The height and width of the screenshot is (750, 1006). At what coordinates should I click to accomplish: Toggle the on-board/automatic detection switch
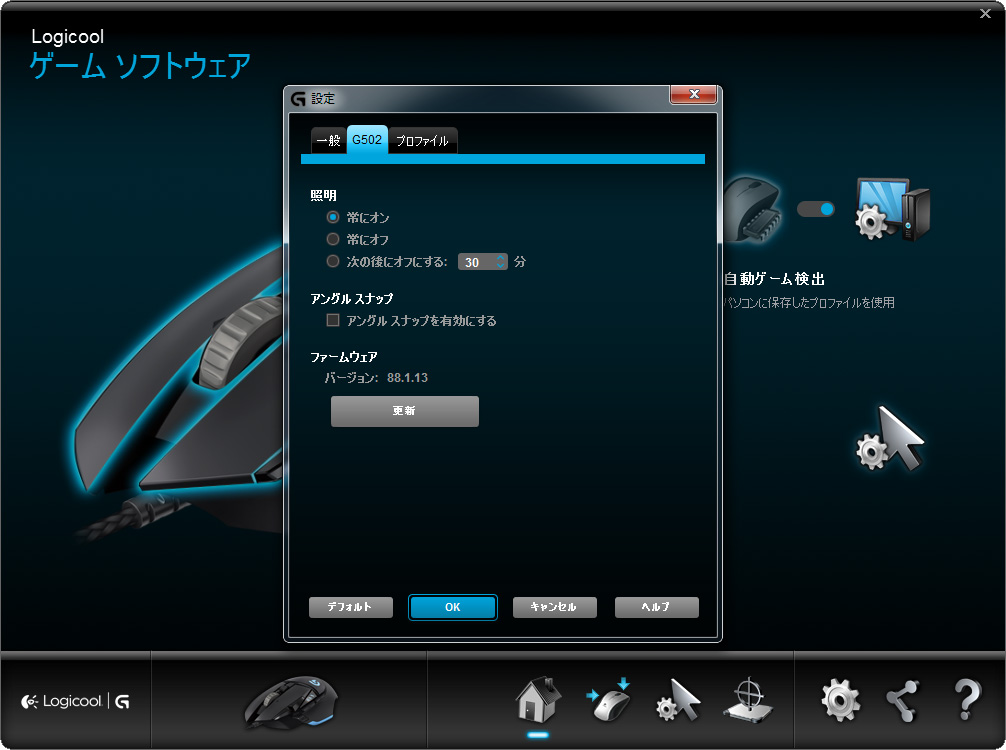click(815, 209)
